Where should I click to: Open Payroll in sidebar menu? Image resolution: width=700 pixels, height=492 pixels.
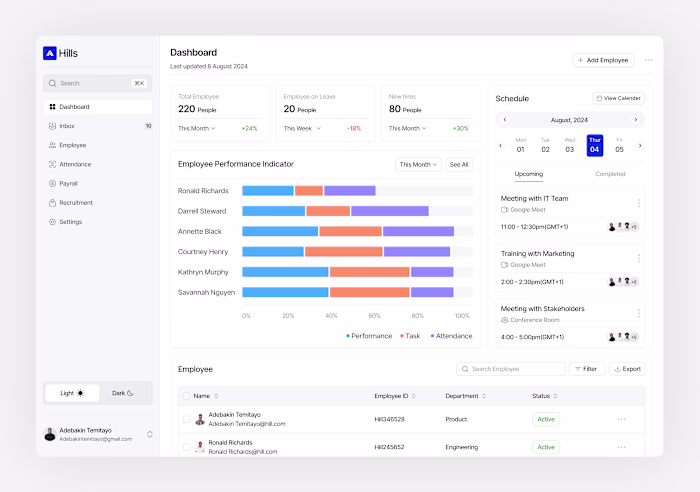coord(98,183)
